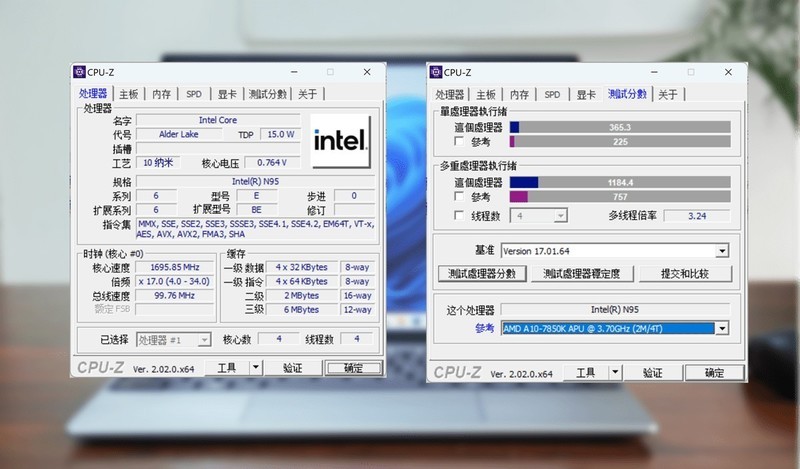Open the 显卡 tab in the right window

(x=586, y=94)
